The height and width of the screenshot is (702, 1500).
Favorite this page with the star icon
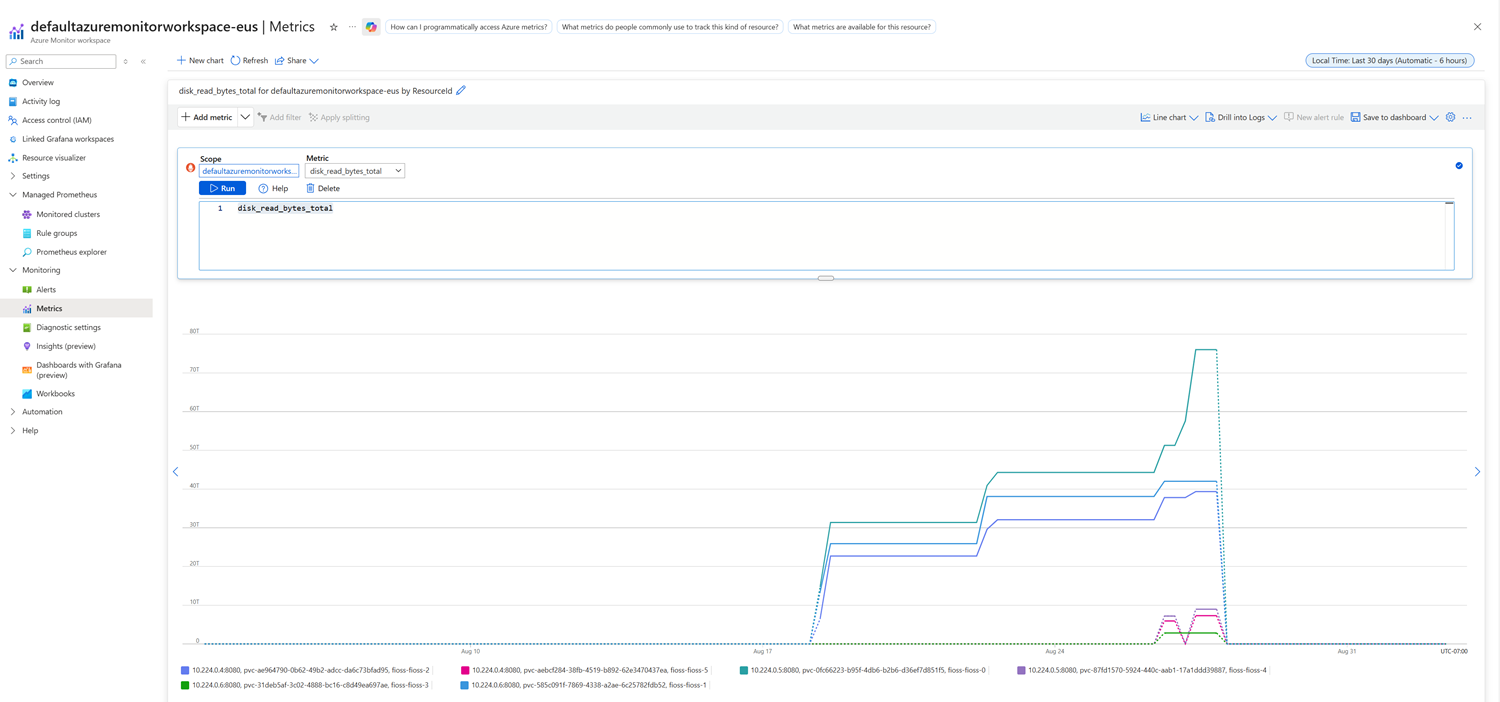click(x=334, y=27)
